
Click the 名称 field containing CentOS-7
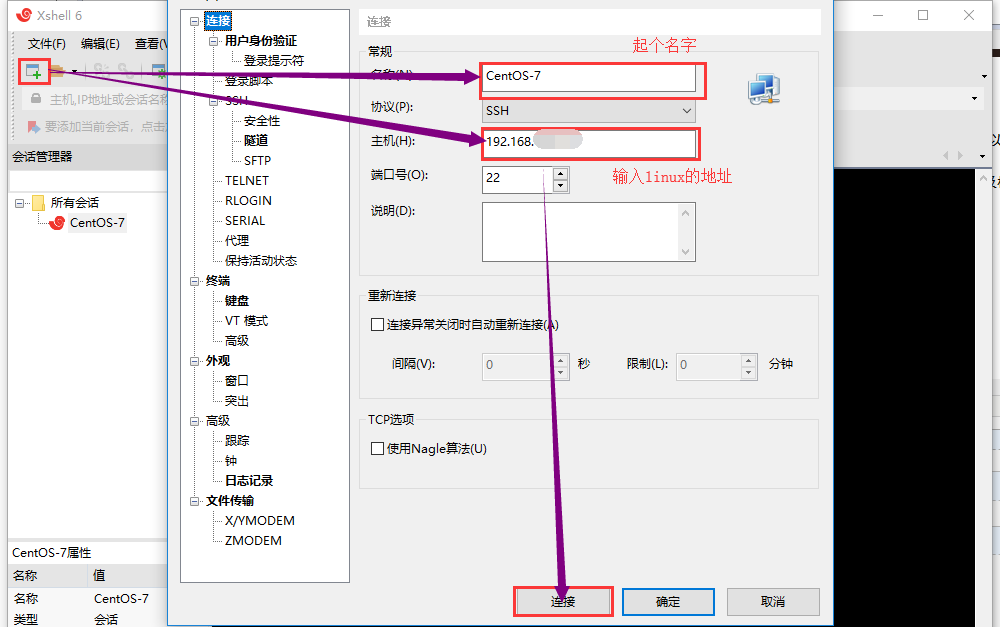pyautogui.click(x=589, y=77)
